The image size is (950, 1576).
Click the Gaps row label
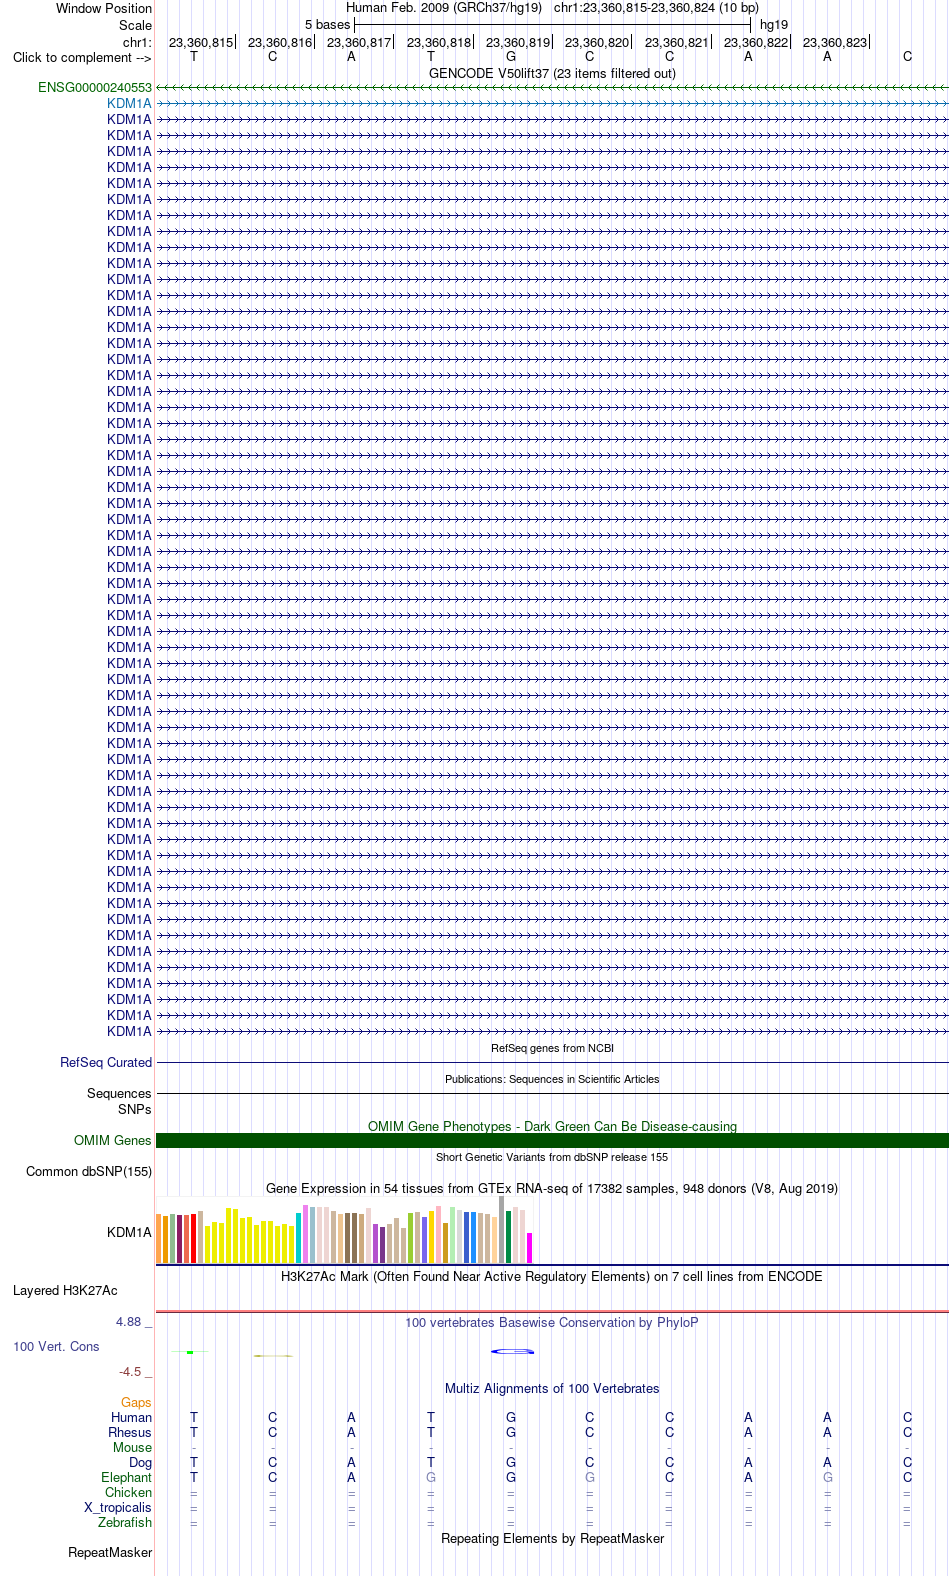click(x=137, y=1404)
